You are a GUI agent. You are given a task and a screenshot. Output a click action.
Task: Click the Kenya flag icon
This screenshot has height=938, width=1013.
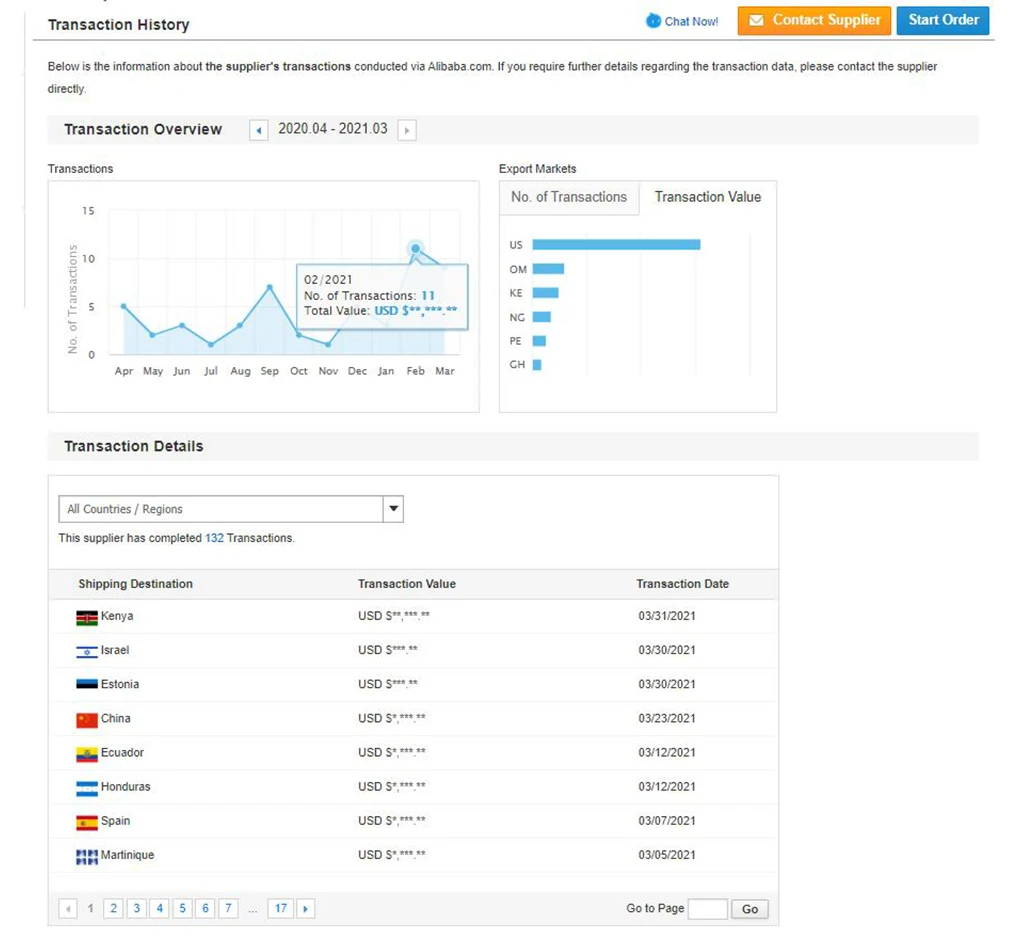(x=87, y=618)
